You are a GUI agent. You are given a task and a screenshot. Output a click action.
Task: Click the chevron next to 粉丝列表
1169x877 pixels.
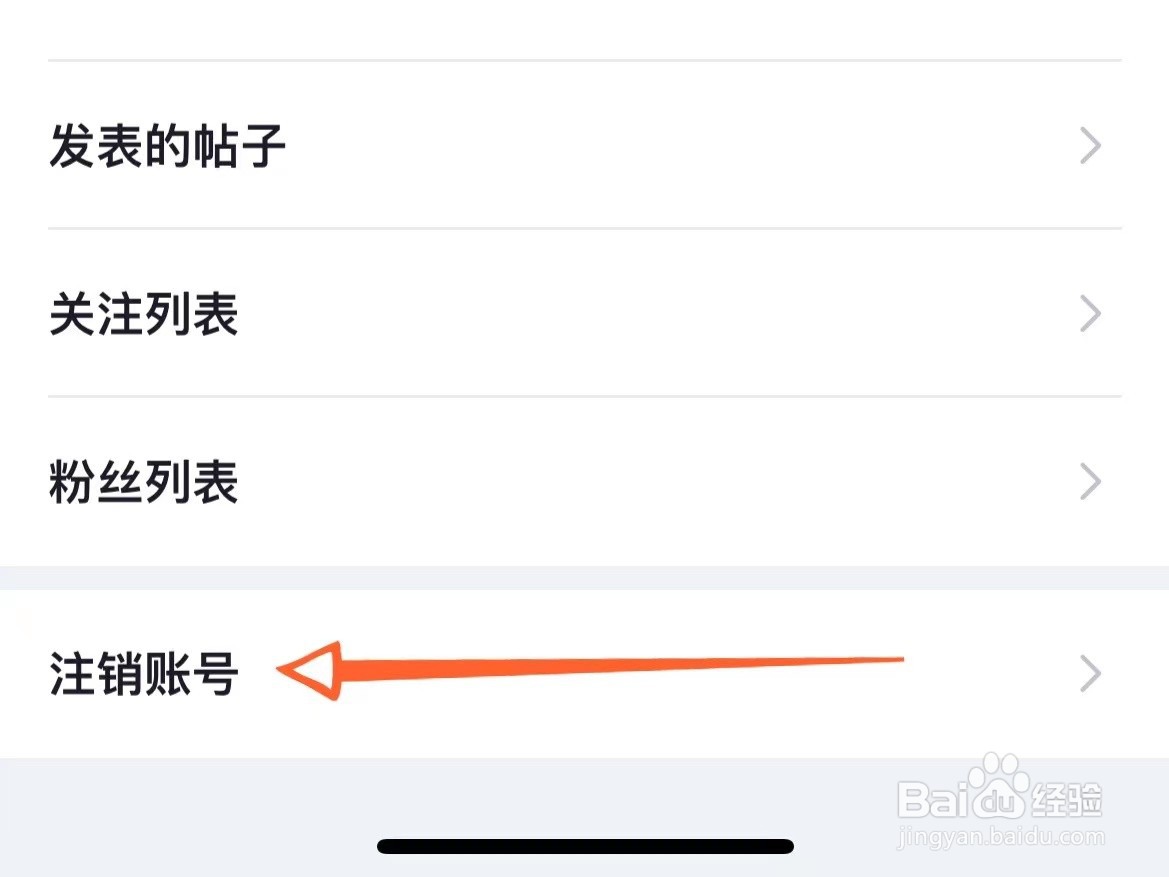coord(1090,483)
